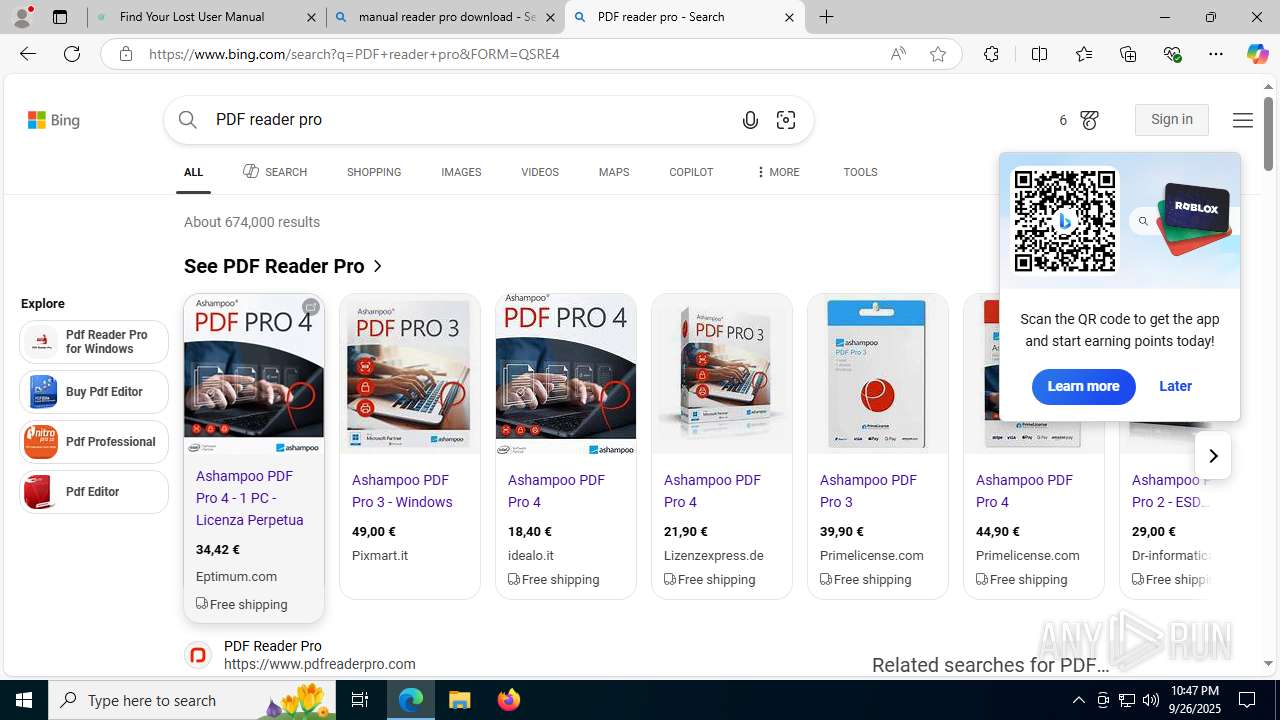Show hidden tray icons

[1078, 700]
